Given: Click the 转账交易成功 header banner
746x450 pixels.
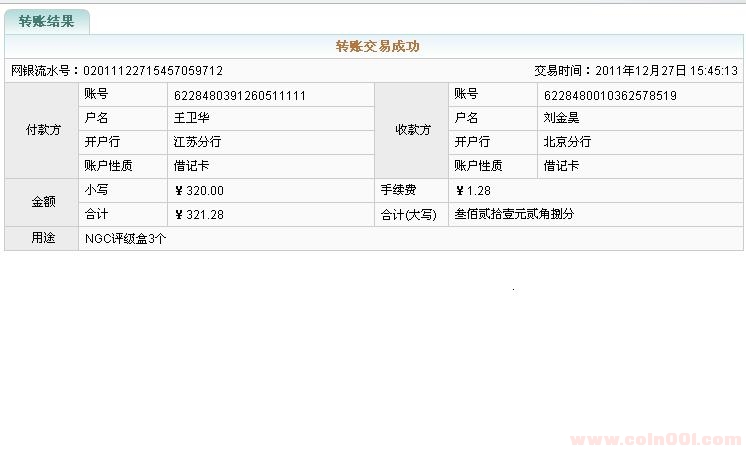Looking at the screenshot, I should click(x=376, y=46).
